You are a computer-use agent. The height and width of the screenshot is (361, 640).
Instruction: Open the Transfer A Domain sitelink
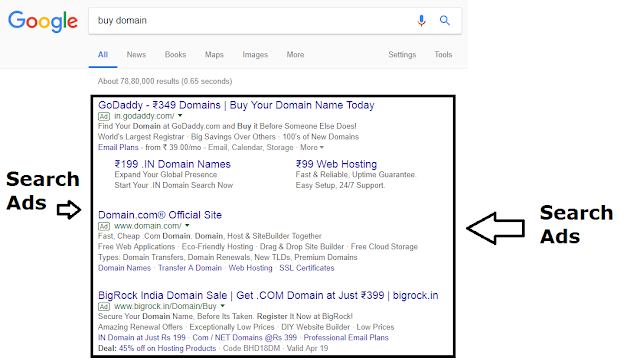point(190,268)
